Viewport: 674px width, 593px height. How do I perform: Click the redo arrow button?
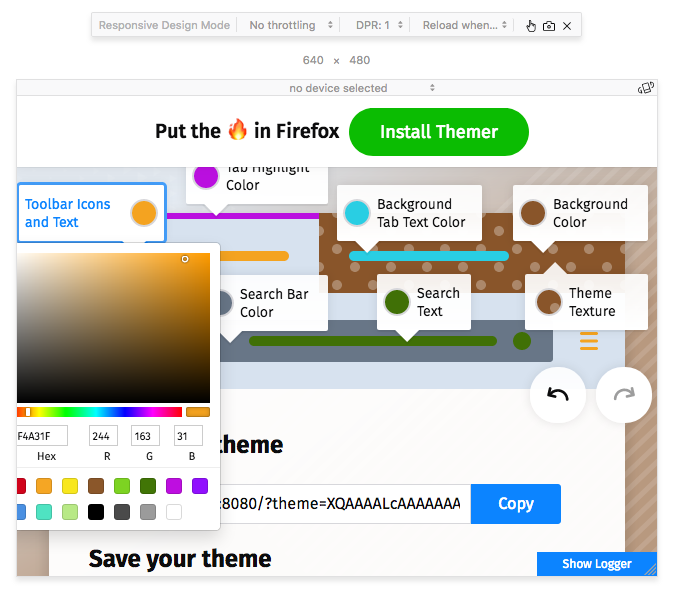624,394
